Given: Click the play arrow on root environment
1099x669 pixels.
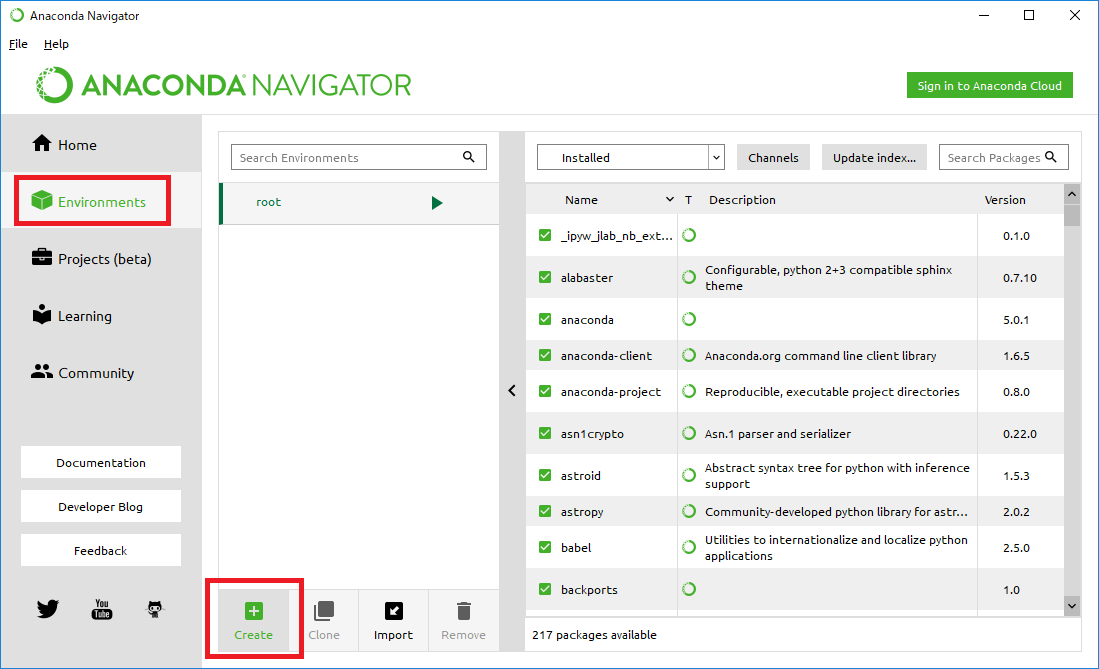Looking at the screenshot, I should (x=437, y=203).
